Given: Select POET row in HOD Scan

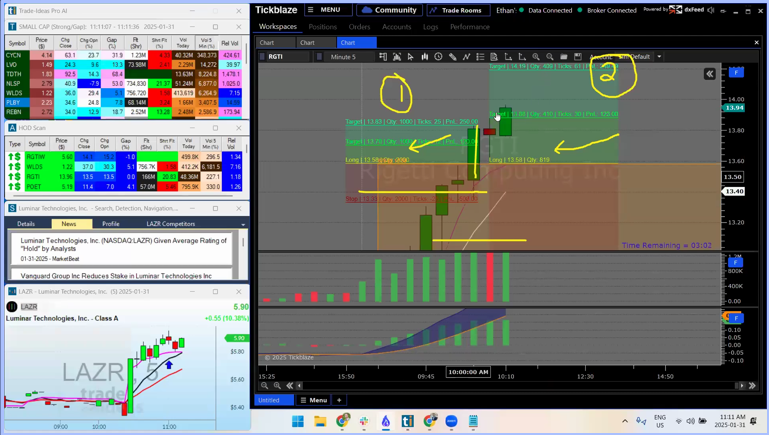Looking at the screenshot, I should (x=124, y=186).
